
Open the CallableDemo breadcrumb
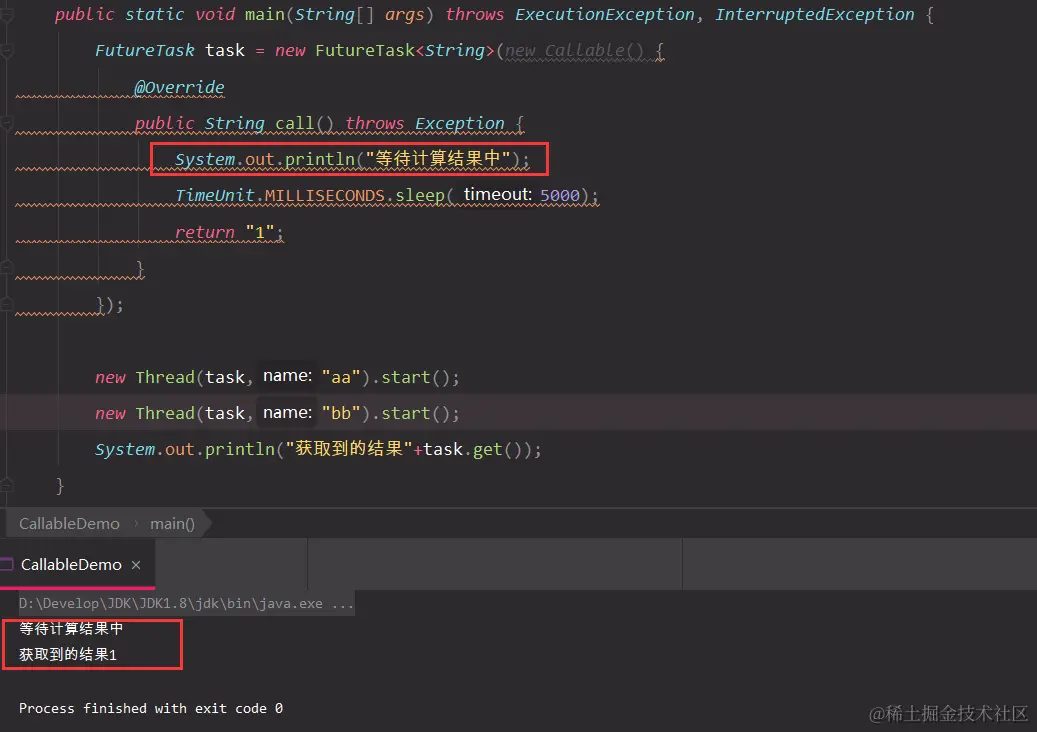[69, 524]
